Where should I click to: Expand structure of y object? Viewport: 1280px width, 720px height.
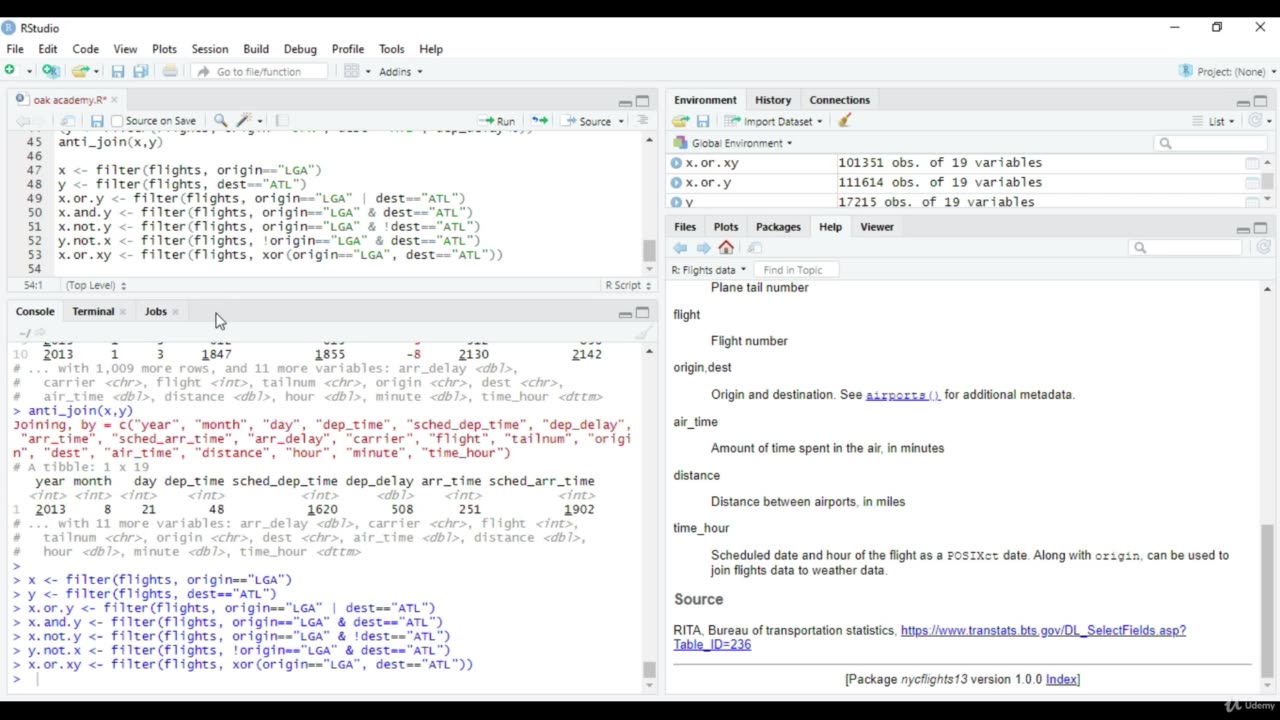point(677,202)
